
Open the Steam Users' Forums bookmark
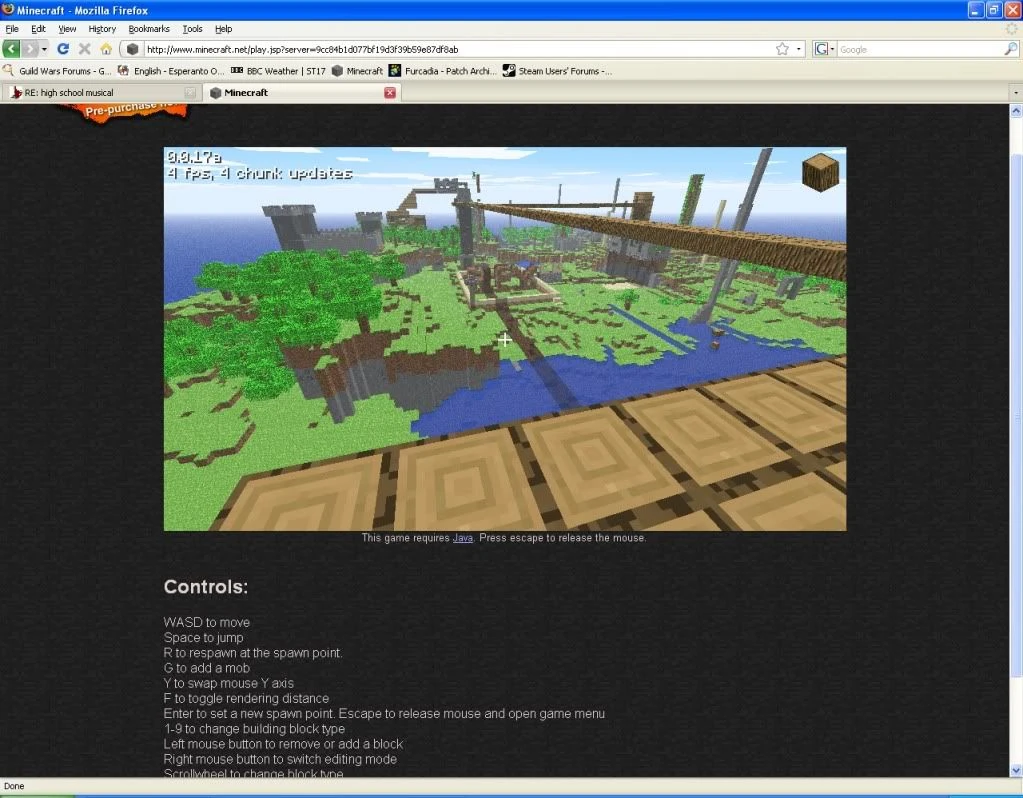point(557,71)
